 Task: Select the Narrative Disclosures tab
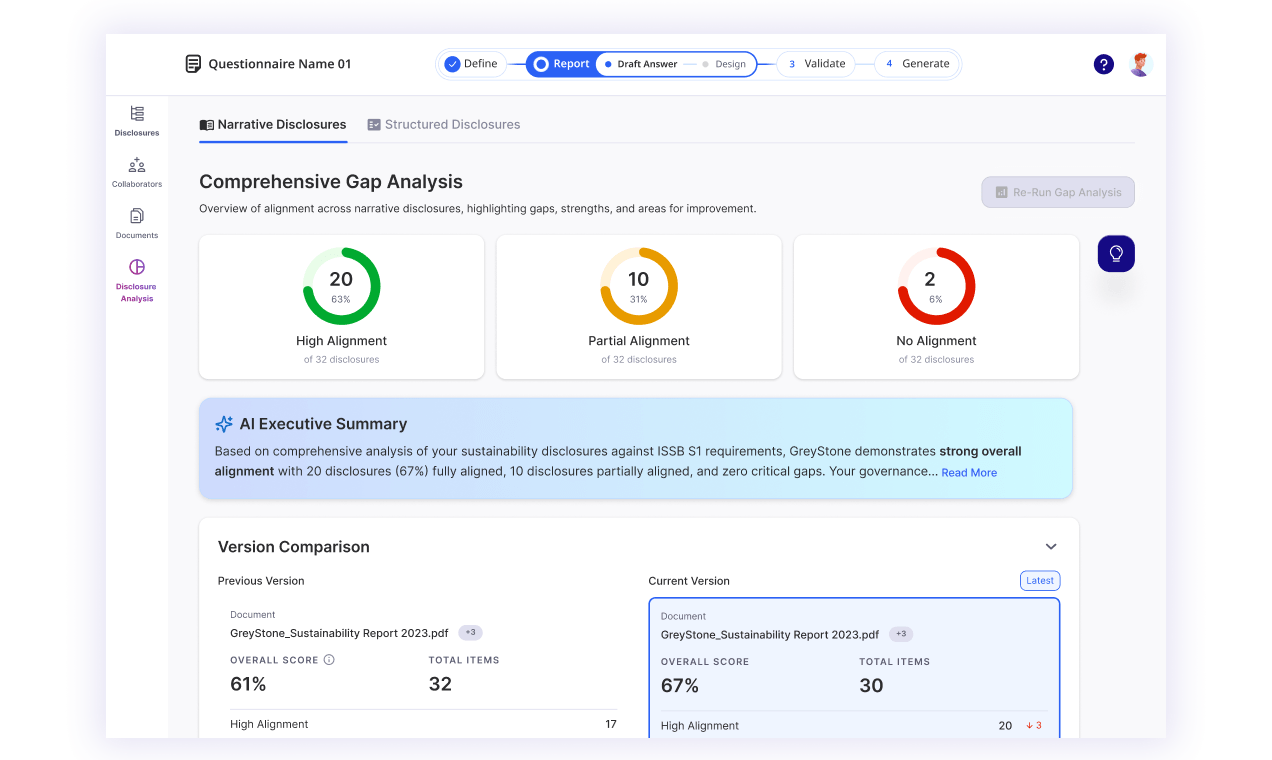(x=273, y=125)
